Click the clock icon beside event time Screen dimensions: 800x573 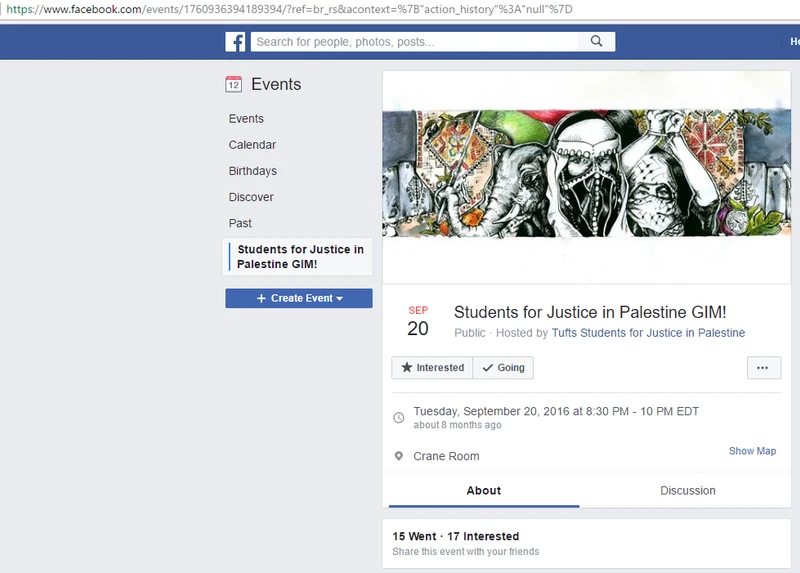click(x=399, y=418)
